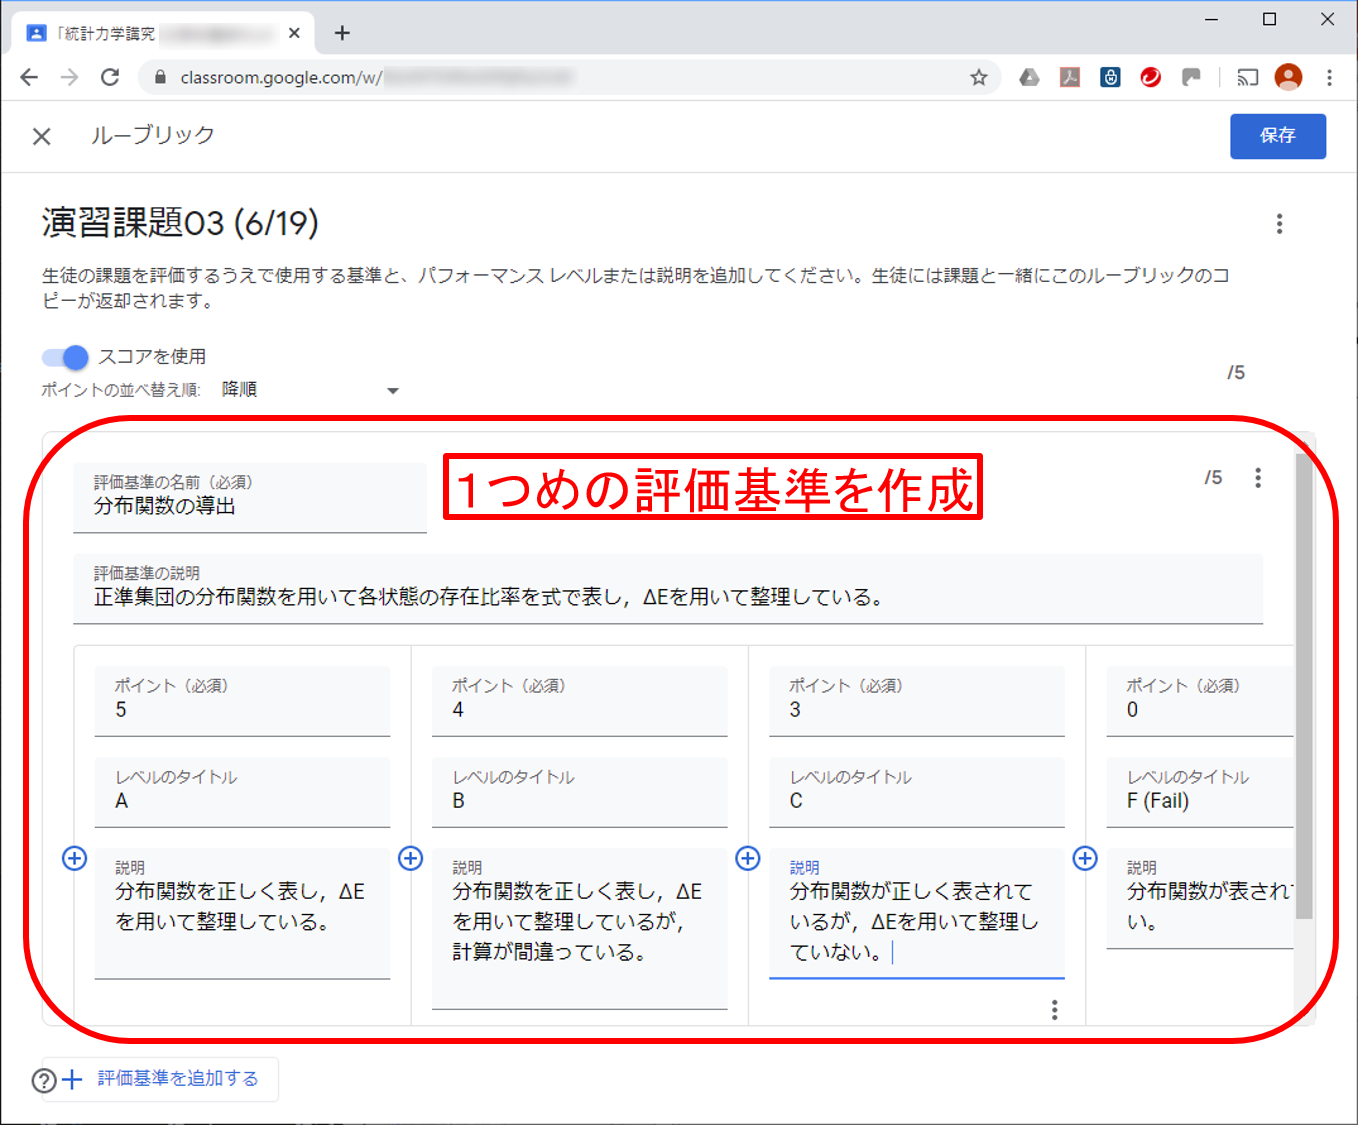Open a new browser tab
Image resolution: width=1358 pixels, height=1125 pixels.
point(342,33)
